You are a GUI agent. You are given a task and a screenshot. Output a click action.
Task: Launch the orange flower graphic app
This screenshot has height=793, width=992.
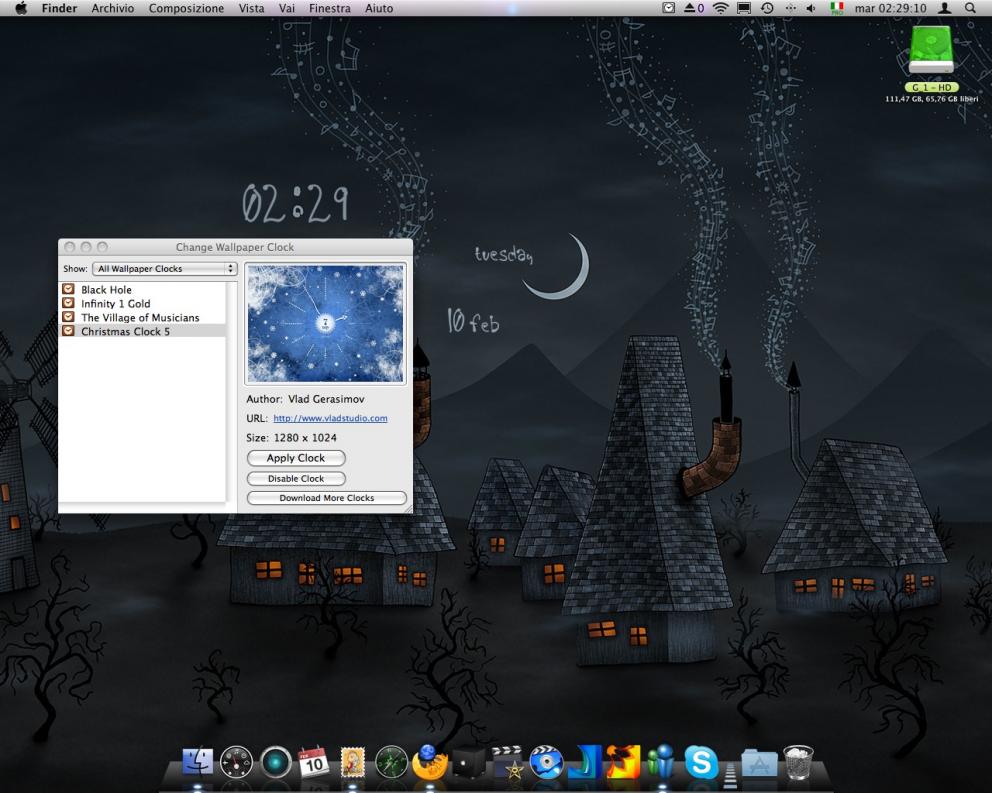click(623, 762)
